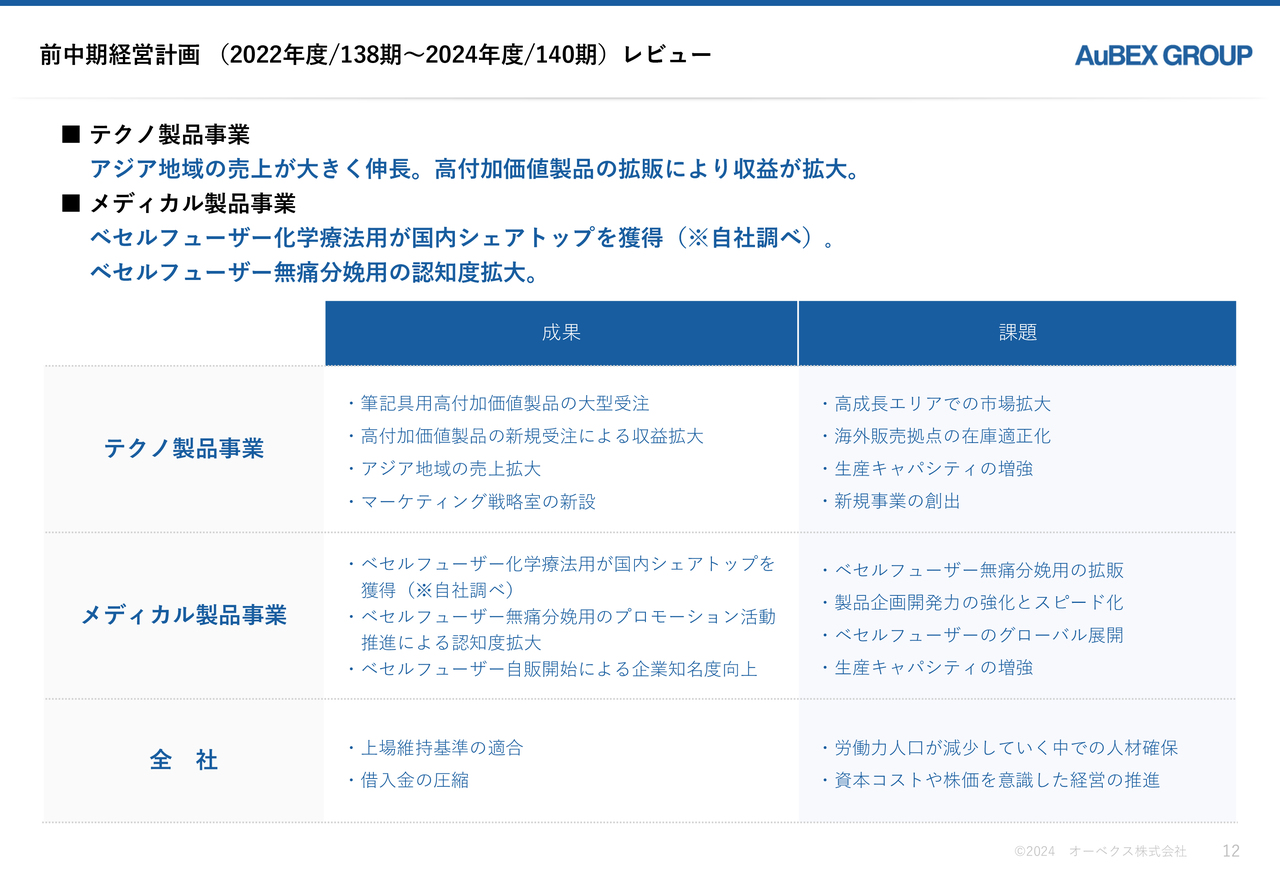1280x886 pixels.
Task: Click 海外販売拠点の在庫適正化
Action: coord(935,436)
